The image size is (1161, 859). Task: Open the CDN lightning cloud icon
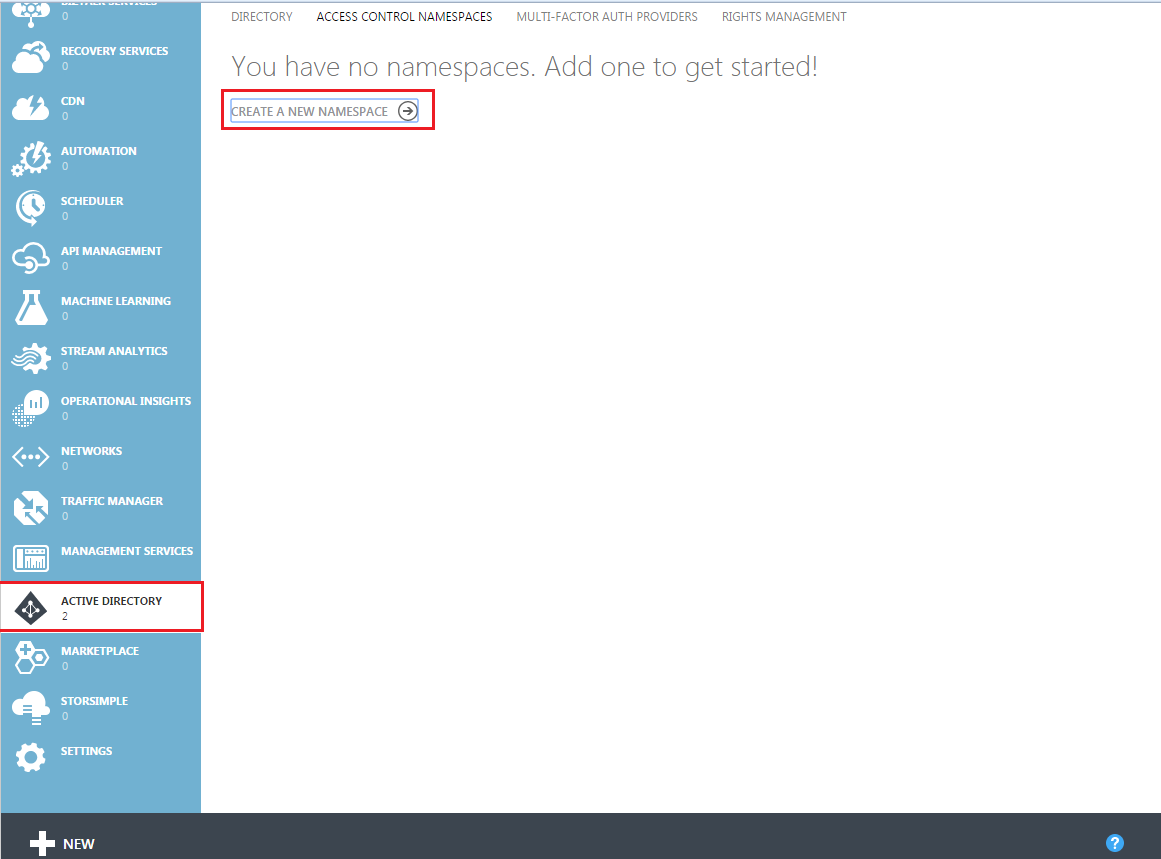click(30, 108)
